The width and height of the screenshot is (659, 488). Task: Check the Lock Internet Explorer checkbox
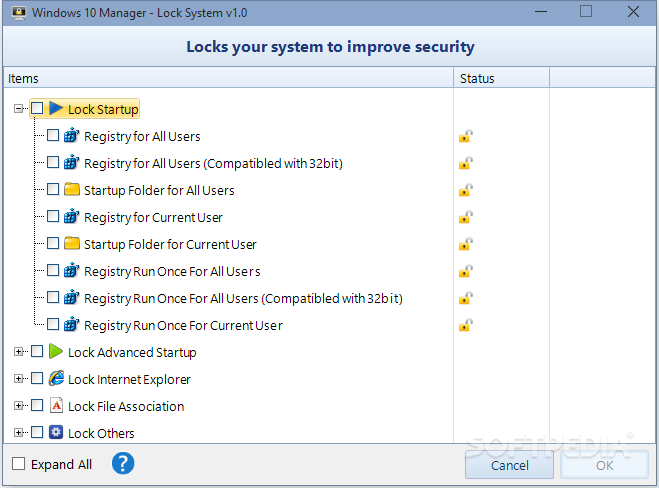point(37,378)
